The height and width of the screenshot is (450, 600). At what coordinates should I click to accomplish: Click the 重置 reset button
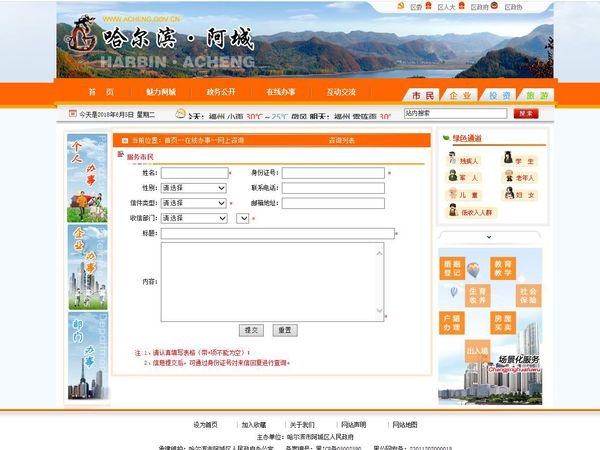pos(285,330)
